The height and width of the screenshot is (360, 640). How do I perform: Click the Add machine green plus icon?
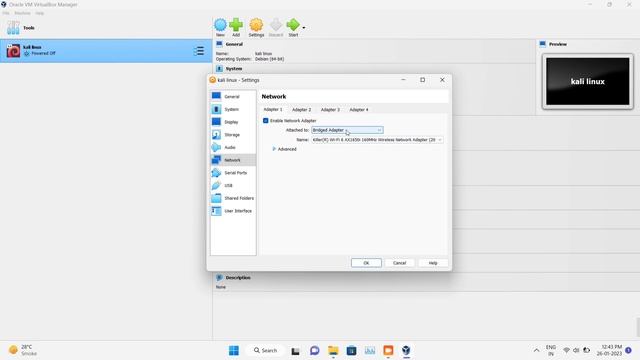tap(236, 27)
